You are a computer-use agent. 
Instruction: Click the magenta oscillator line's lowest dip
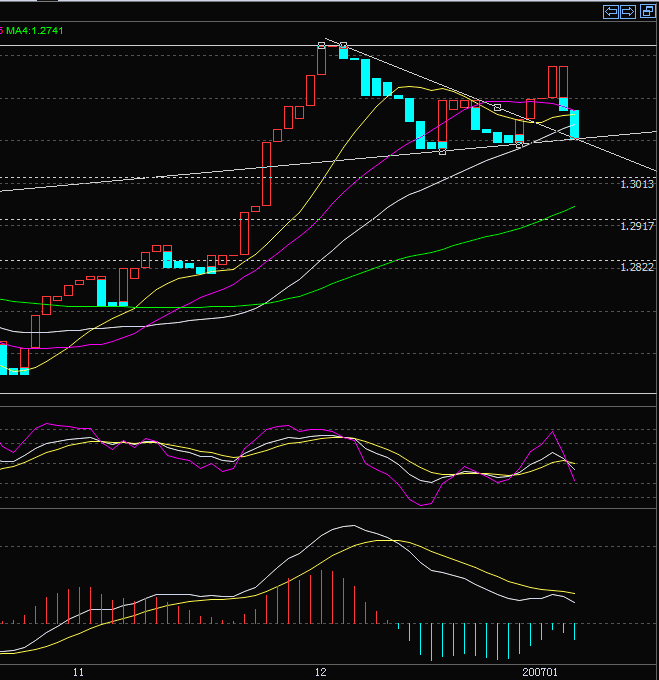pos(422,505)
